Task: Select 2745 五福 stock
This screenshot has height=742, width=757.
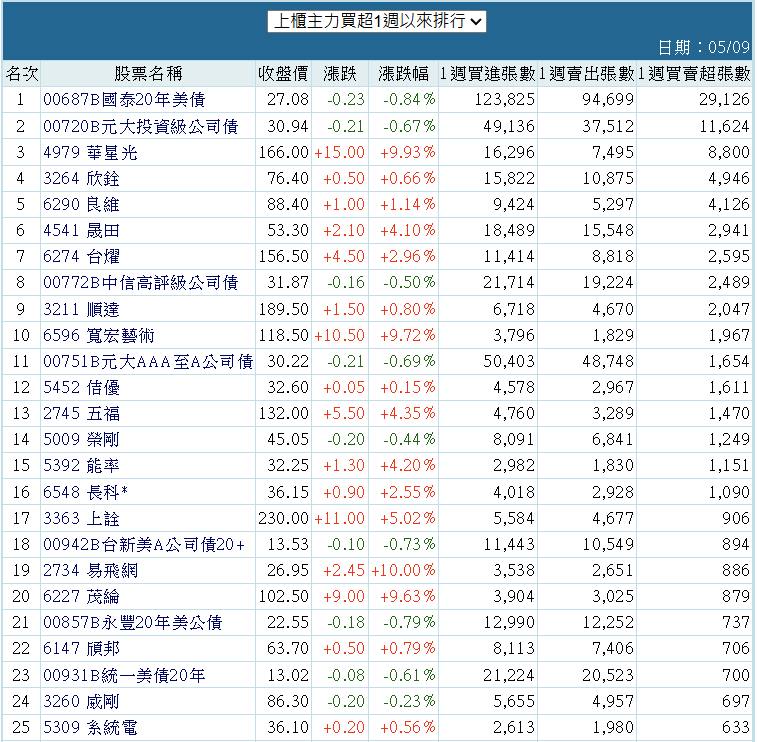Action: (x=81, y=413)
